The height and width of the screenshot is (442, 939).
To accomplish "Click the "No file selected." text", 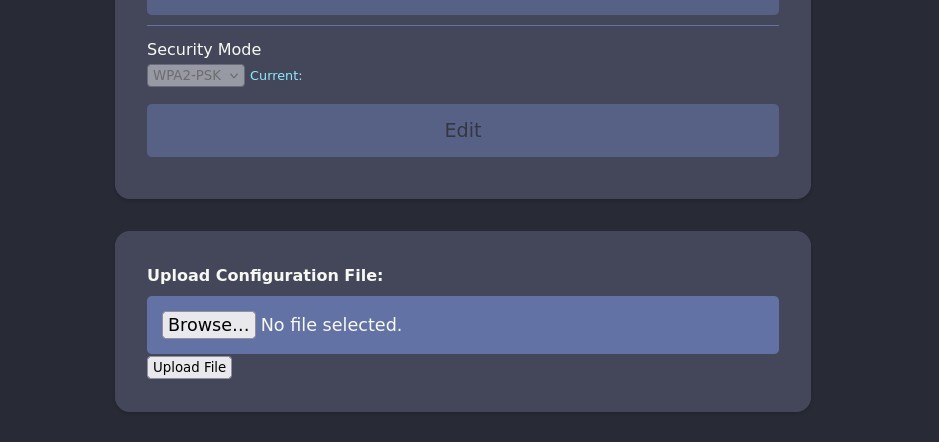I will pyautogui.click(x=331, y=325).
